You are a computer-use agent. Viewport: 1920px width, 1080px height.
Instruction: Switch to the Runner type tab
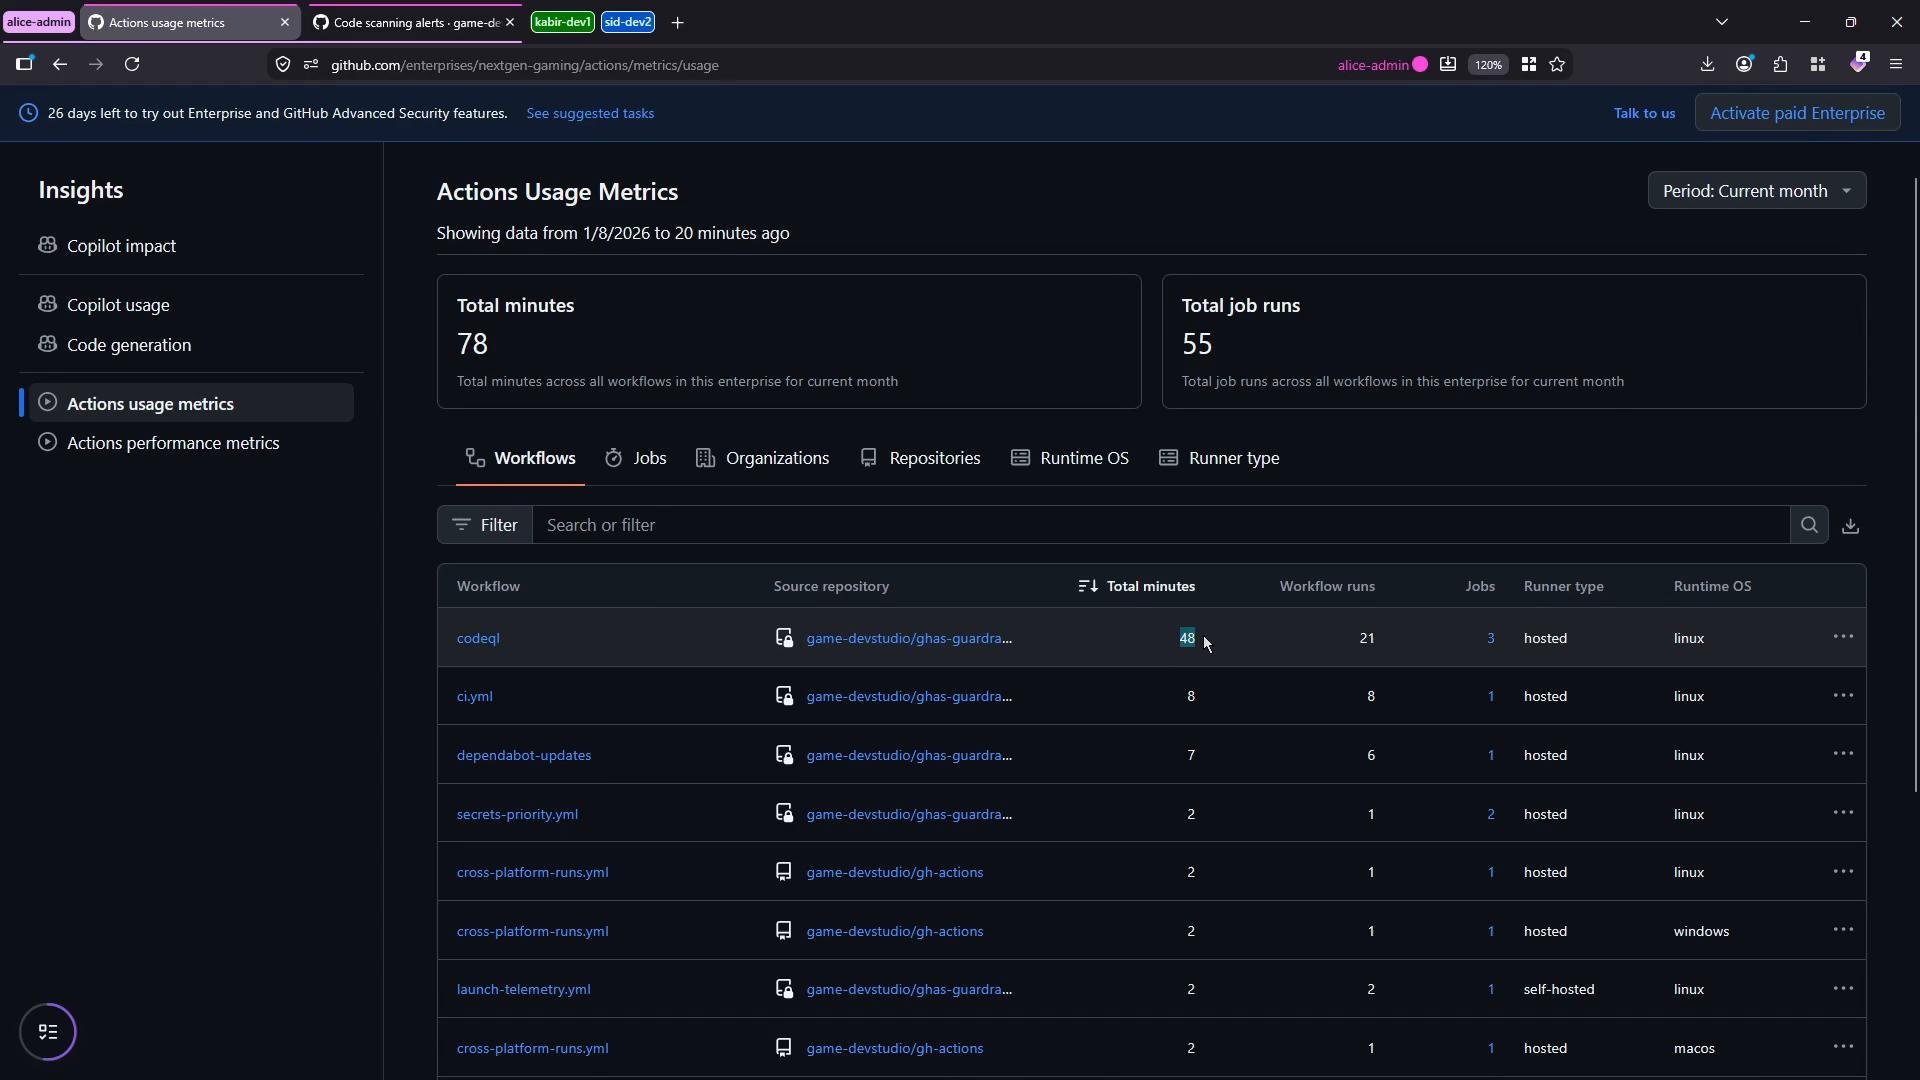pos(1220,458)
